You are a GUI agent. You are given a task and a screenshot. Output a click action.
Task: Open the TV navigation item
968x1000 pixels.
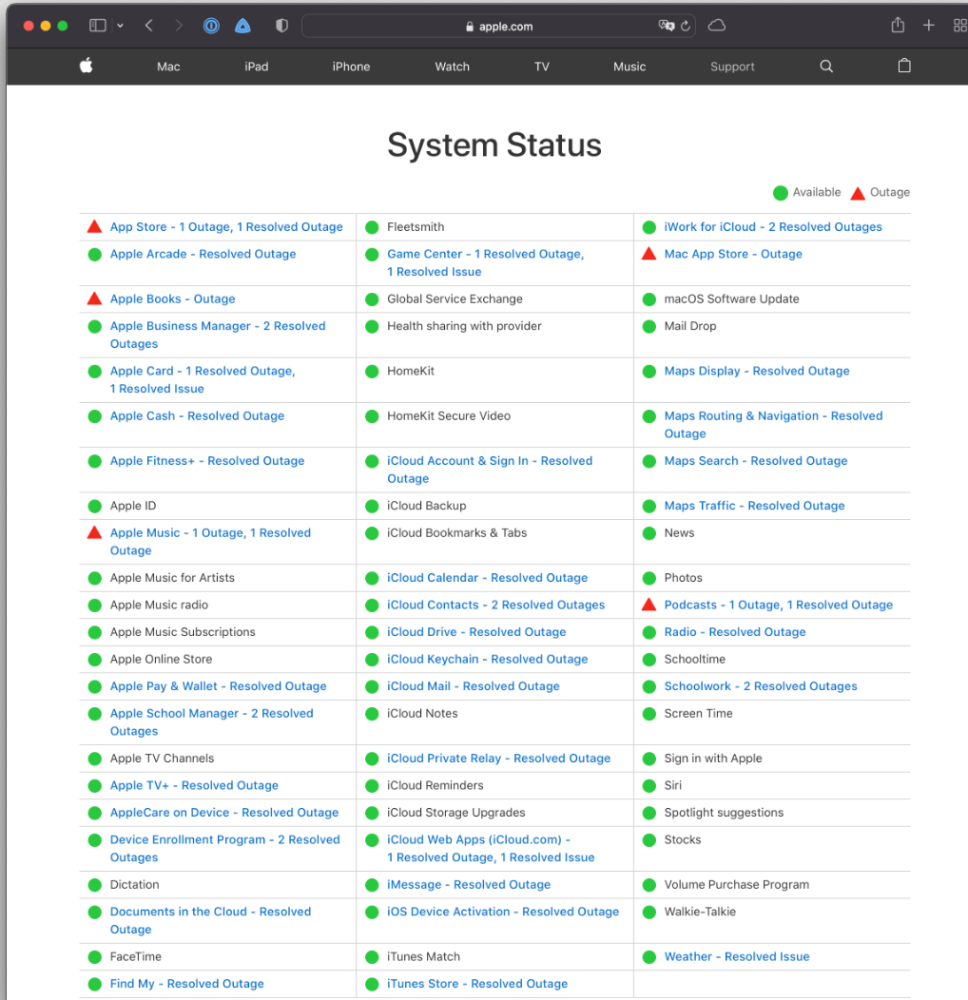(x=541, y=66)
